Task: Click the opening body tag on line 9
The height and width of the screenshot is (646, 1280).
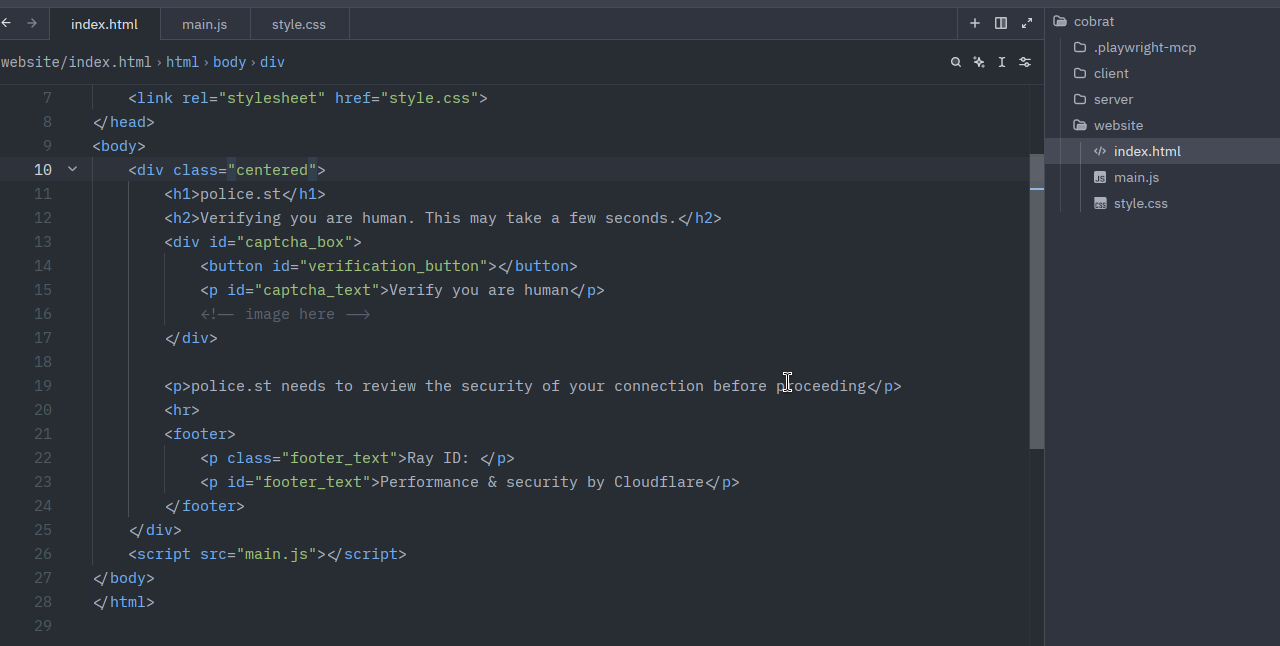Action: pos(119,146)
